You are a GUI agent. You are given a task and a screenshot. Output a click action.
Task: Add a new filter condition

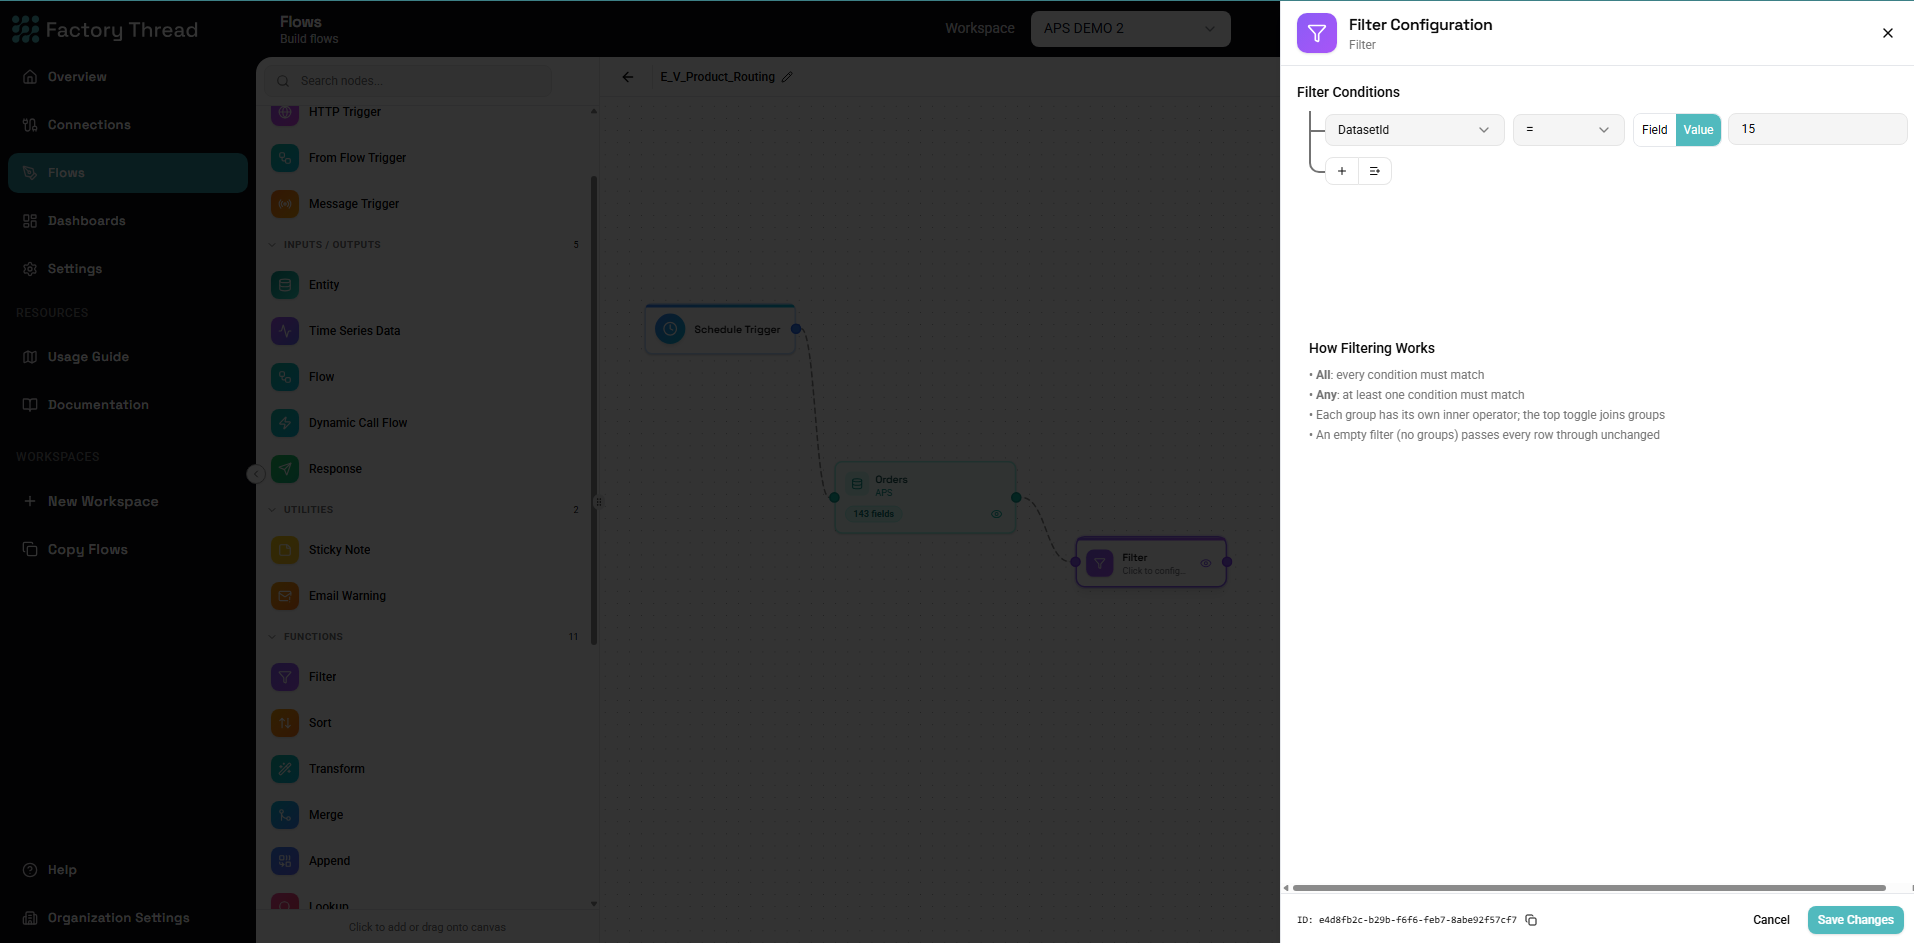pyautogui.click(x=1342, y=171)
